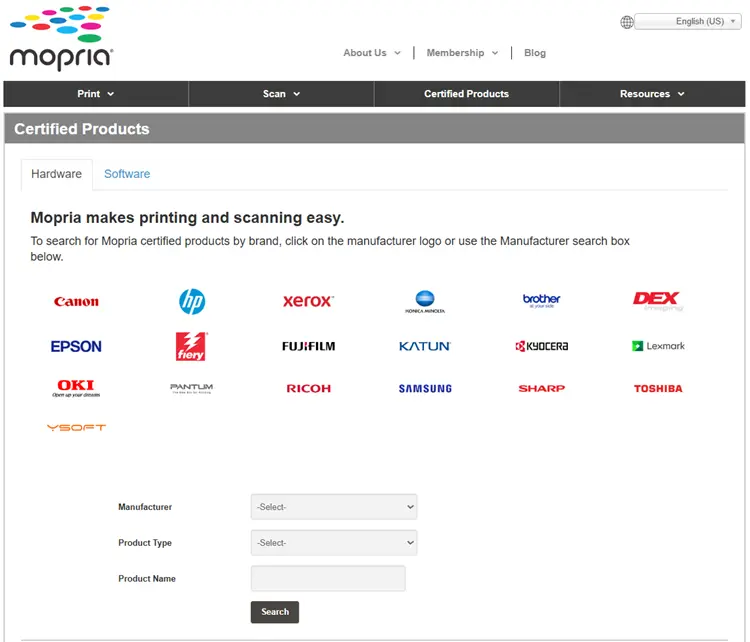The height and width of the screenshot is (642, 750).
Task: Open the Blog link
Action: pyautogui.click(x=535, y=53)
